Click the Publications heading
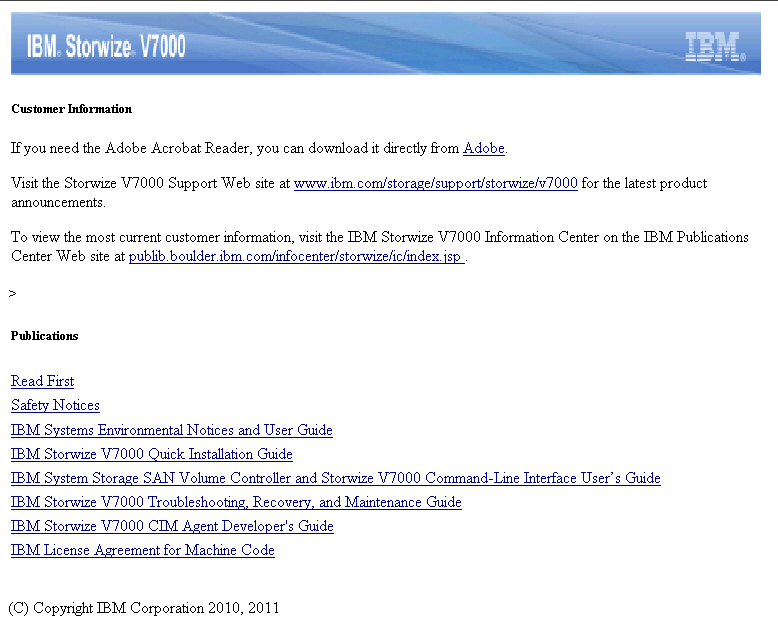The width and height of the screenshot is (778, 629). (x=45, y=336)
